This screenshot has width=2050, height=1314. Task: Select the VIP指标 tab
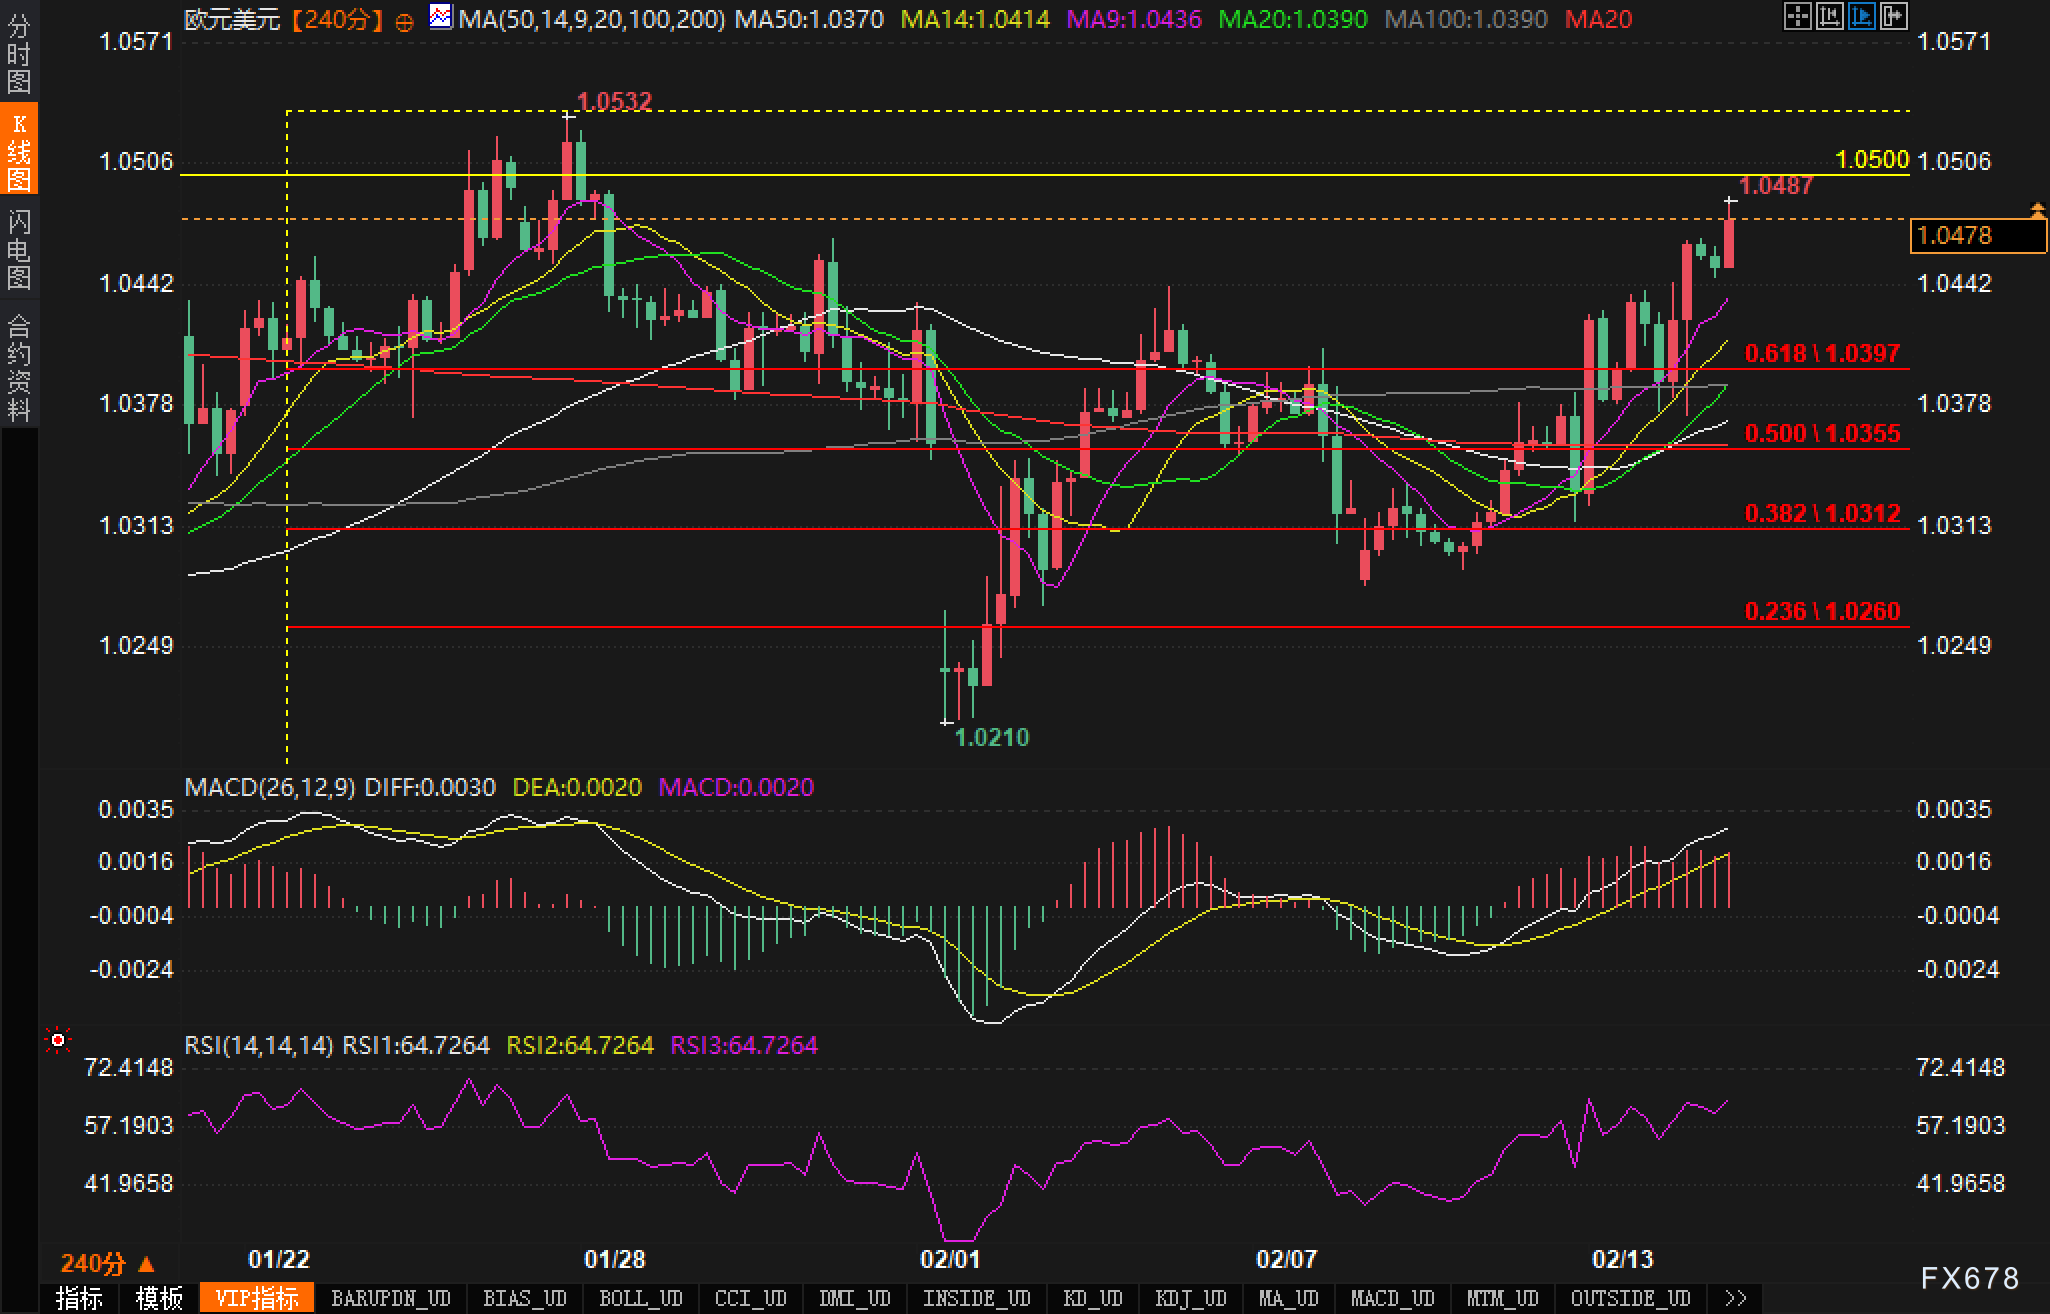[x=257, y=1298]
